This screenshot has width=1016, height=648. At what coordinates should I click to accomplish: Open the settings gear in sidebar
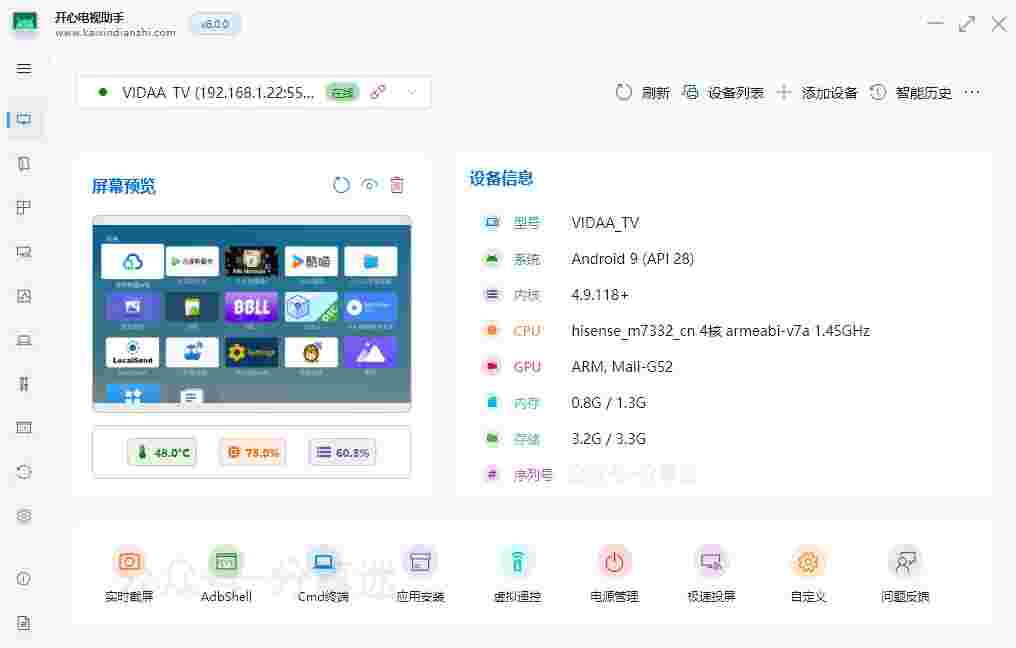coord(24,516)
